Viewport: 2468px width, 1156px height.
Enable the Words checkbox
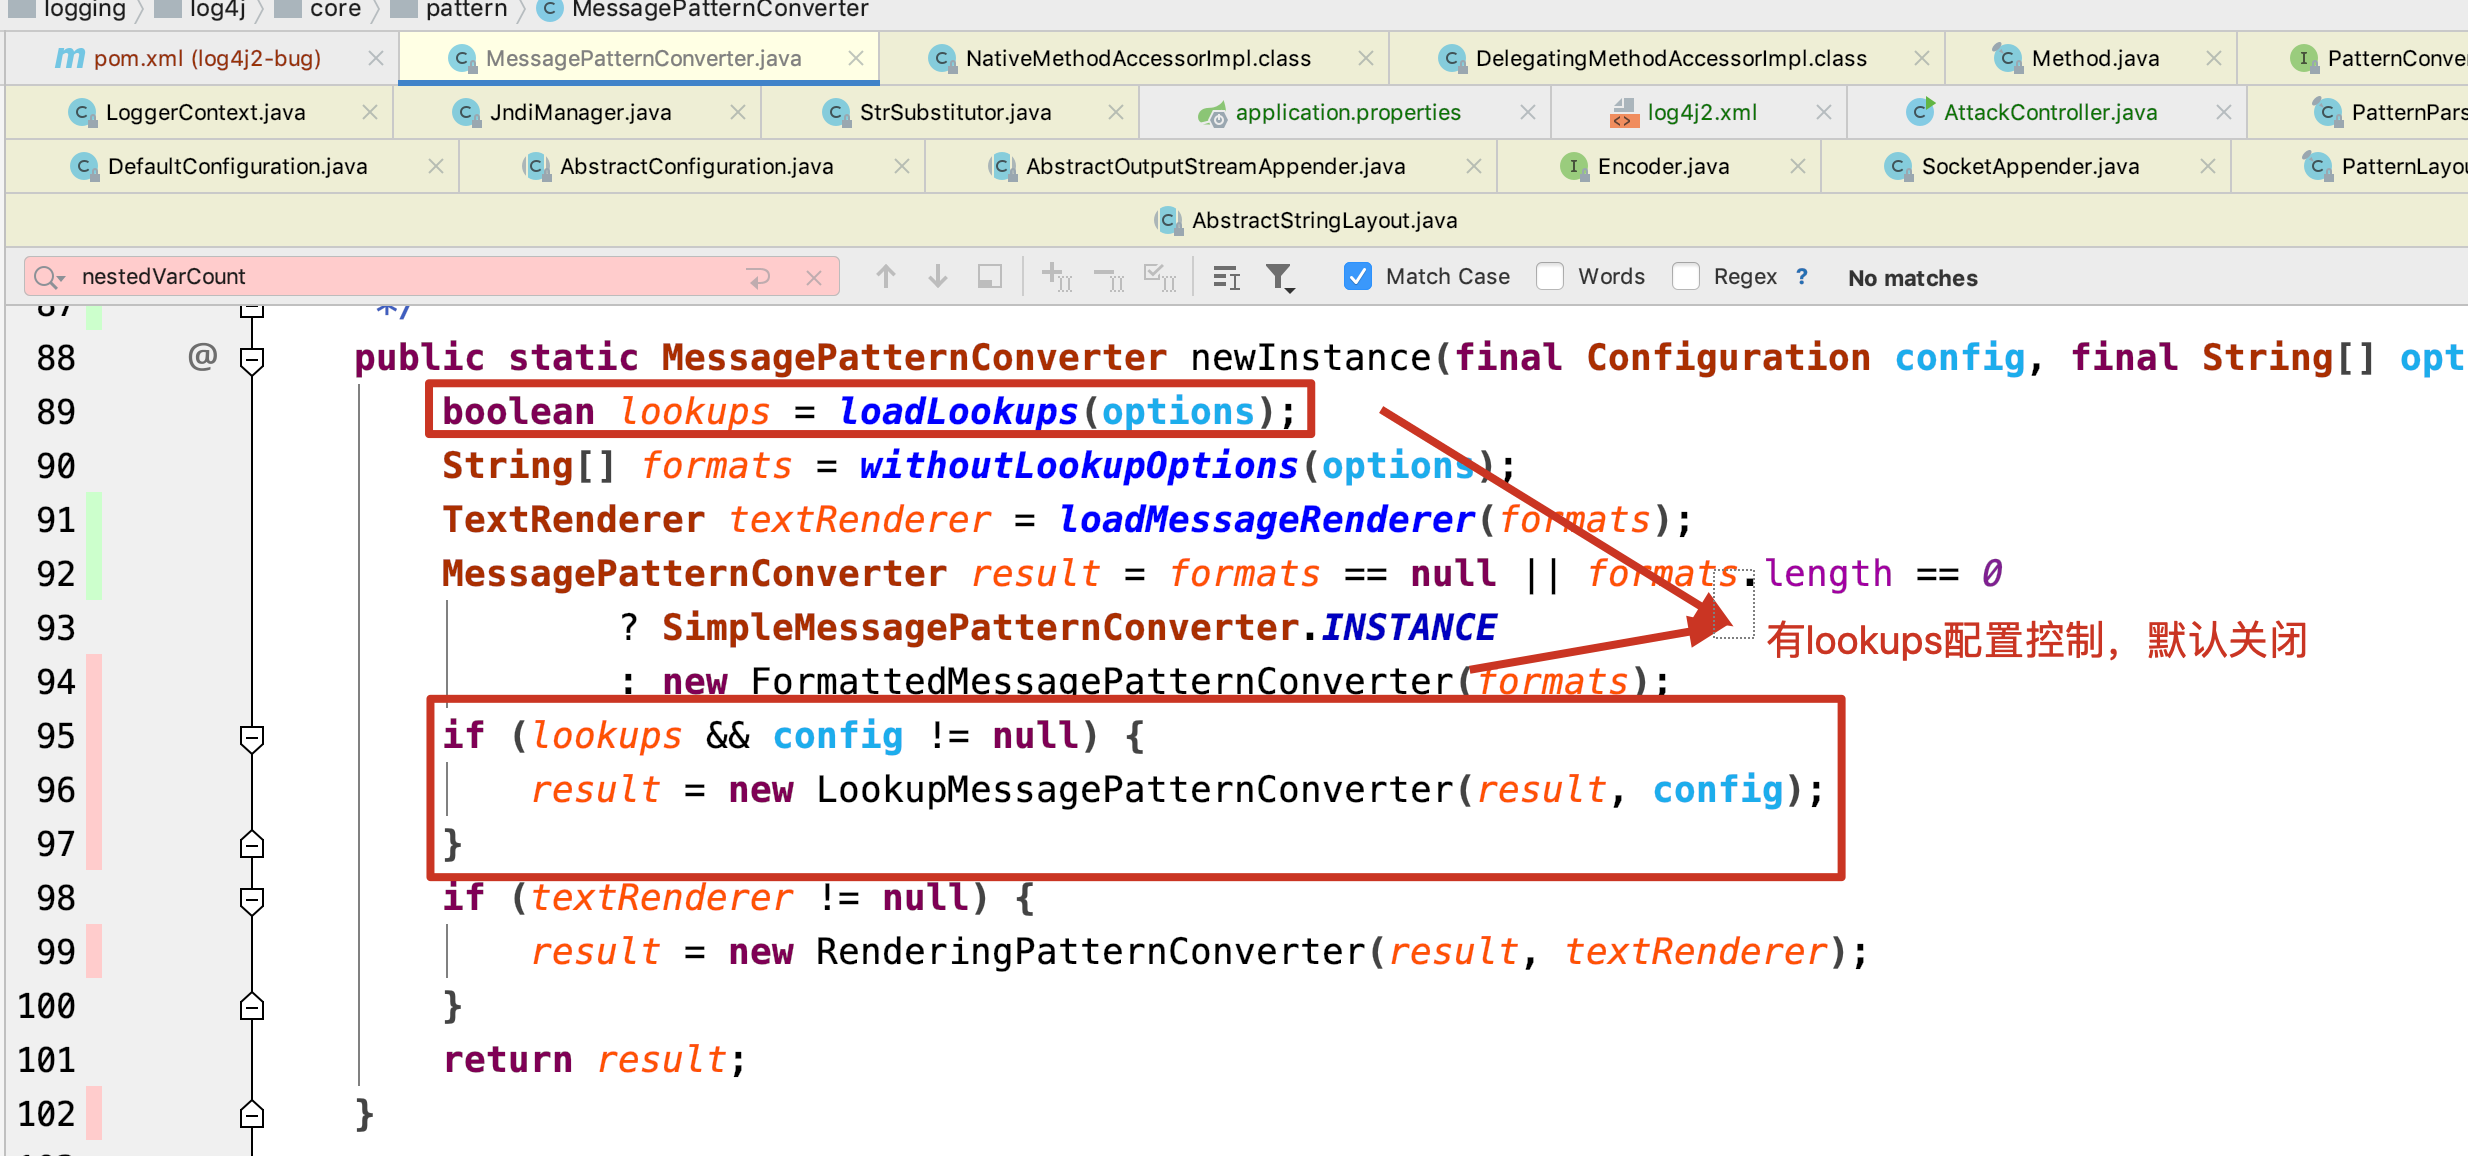1550,277
